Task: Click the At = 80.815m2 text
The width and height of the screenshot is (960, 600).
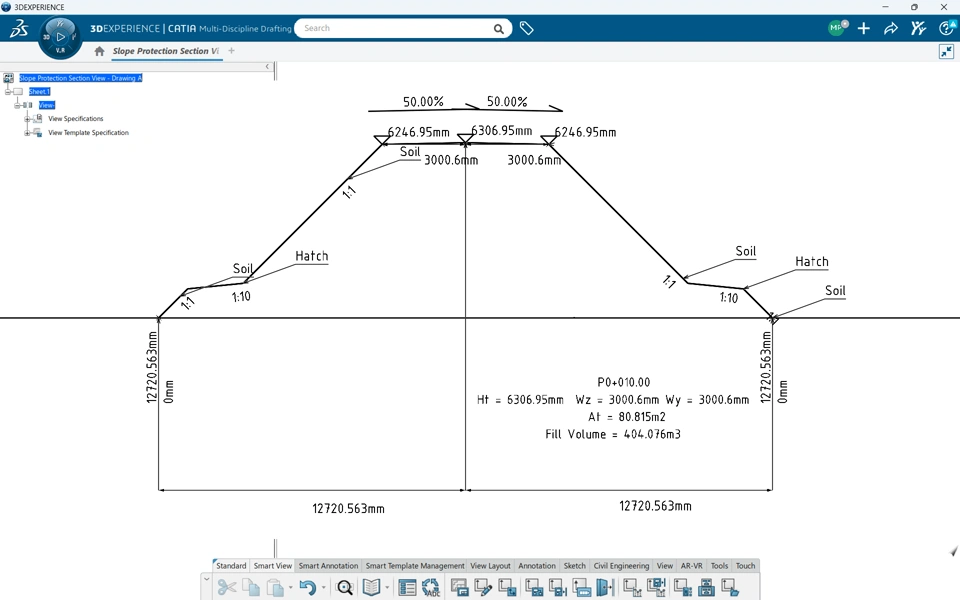Action: point(627,417)
